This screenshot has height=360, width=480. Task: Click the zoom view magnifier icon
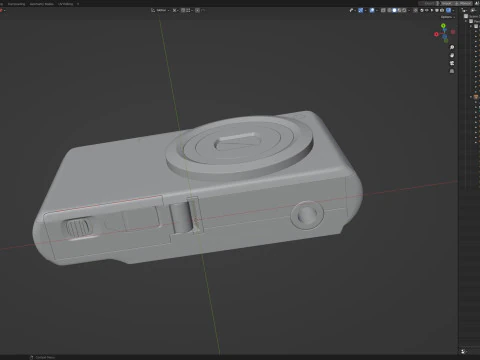point(452,47)
